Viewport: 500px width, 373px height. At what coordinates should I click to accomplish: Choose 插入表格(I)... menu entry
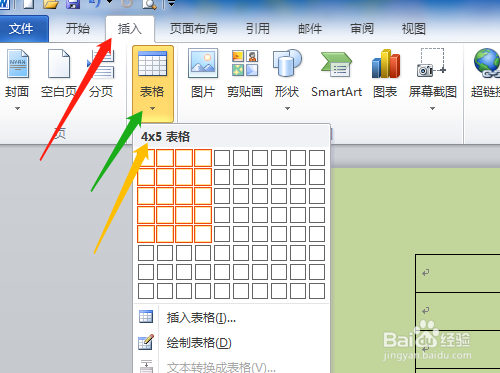[231, 318]
